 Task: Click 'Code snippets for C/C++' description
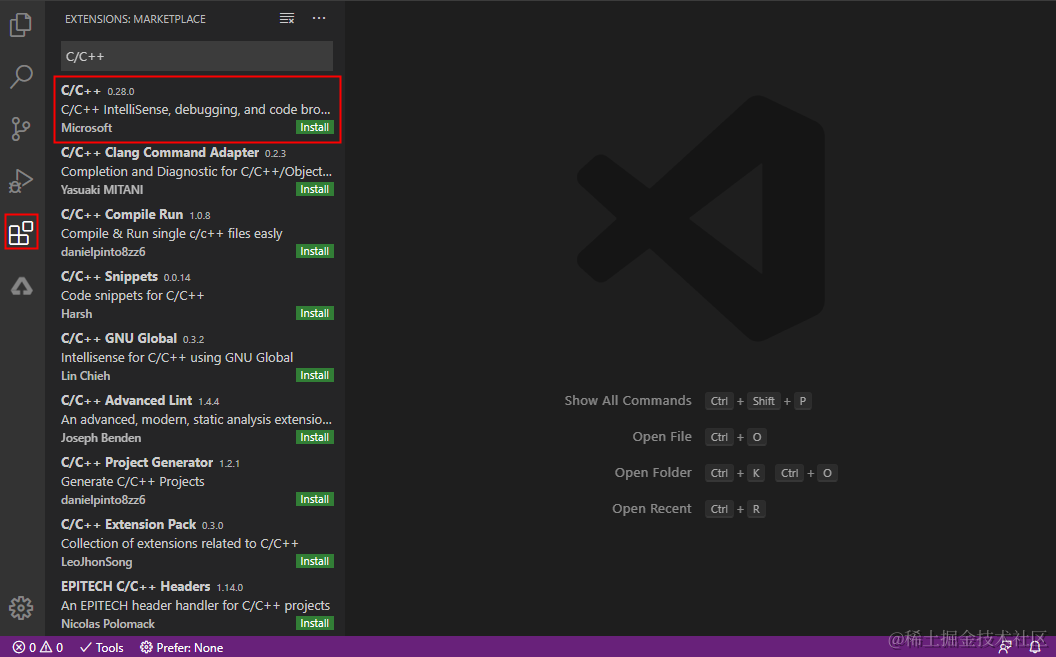point(133,296)
